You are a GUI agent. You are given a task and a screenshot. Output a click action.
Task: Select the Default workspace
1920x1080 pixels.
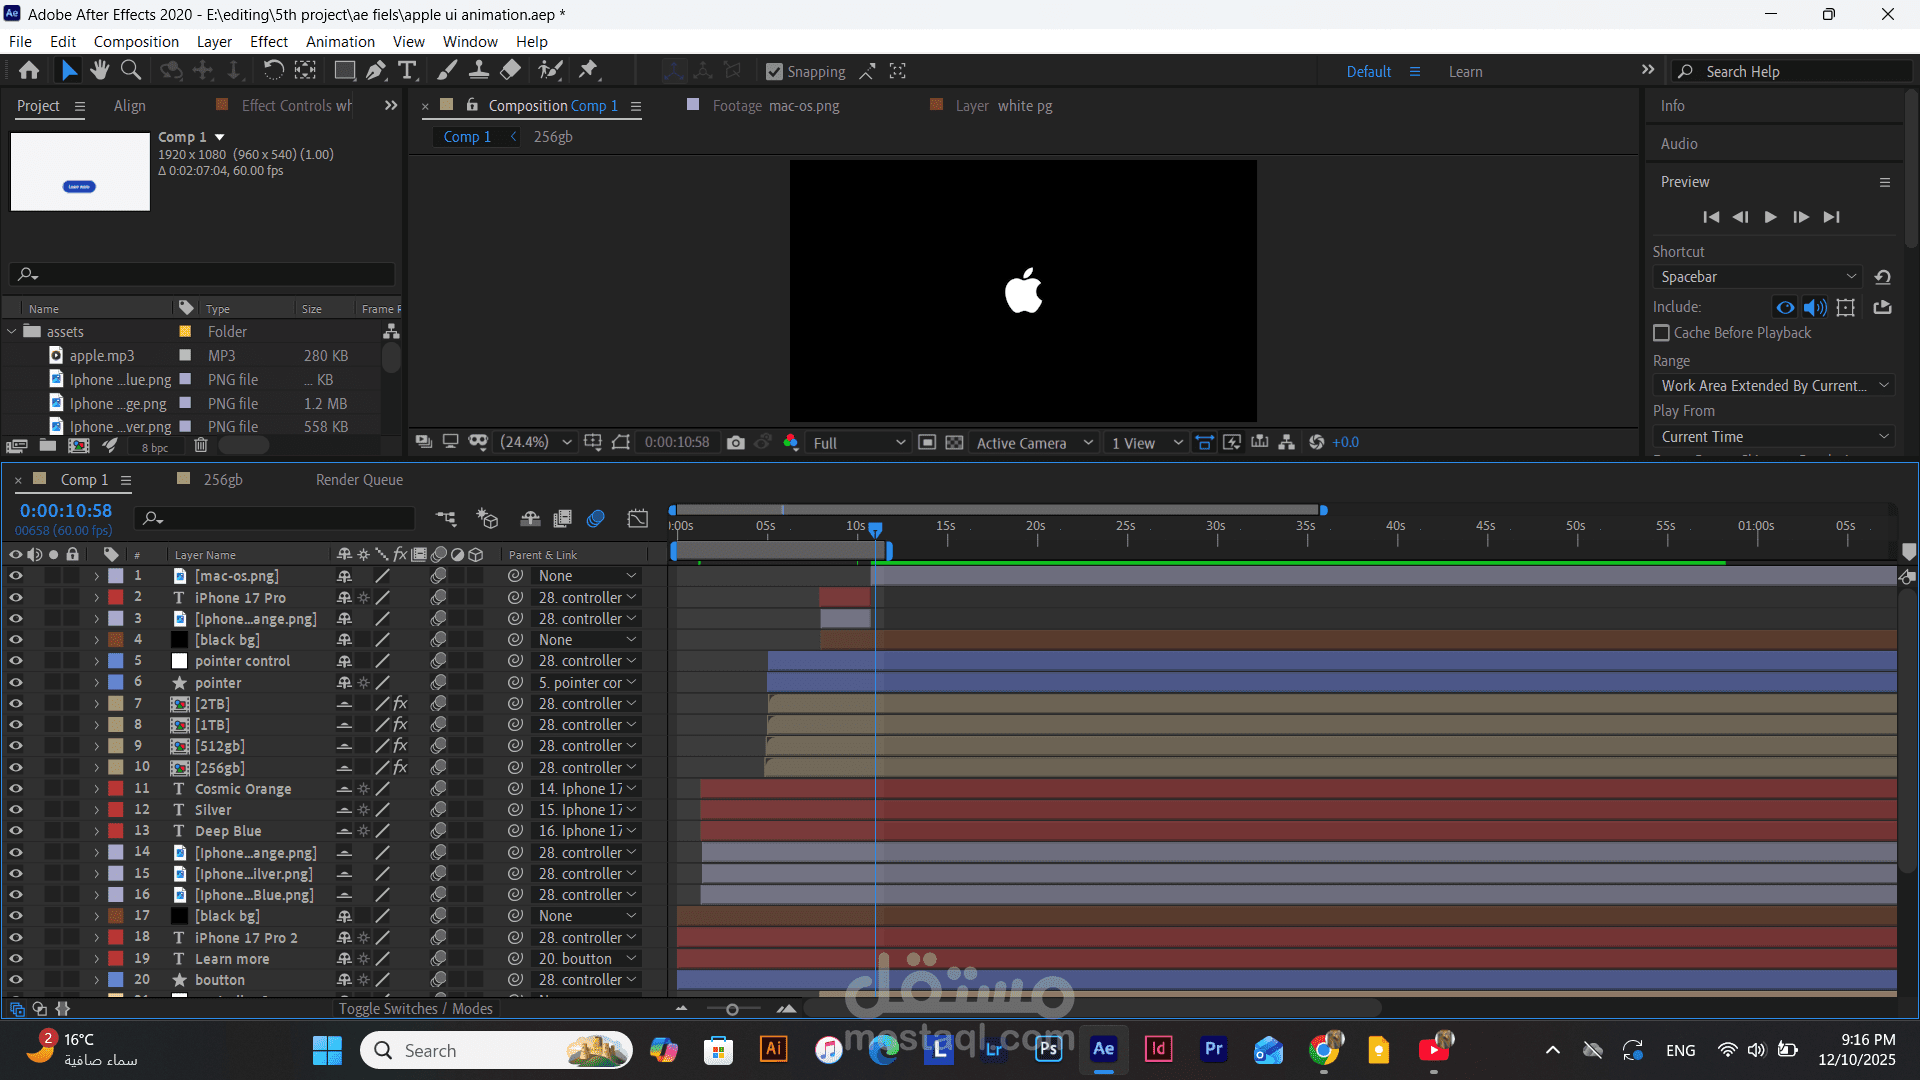click(x=1368, y=72)
